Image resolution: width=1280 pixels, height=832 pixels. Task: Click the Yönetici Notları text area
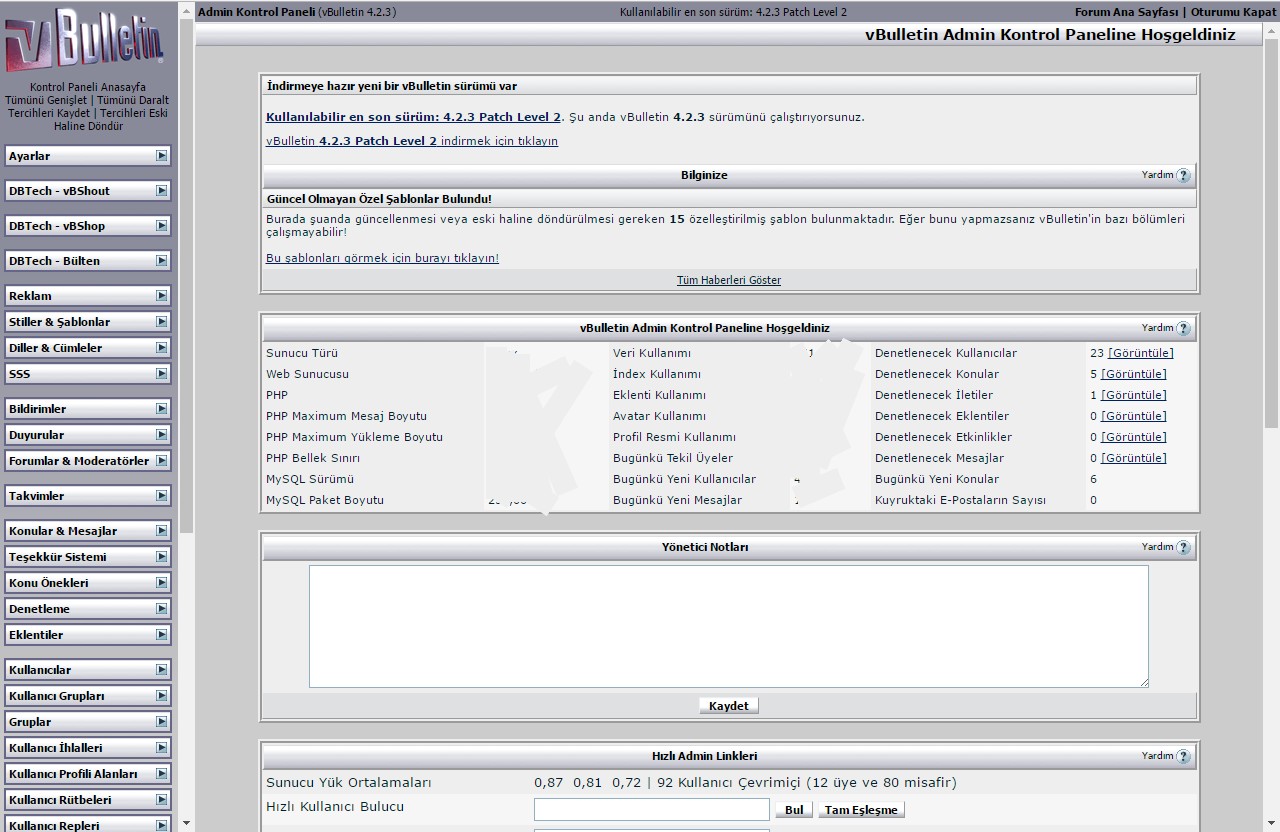click(x=729, y=627)
